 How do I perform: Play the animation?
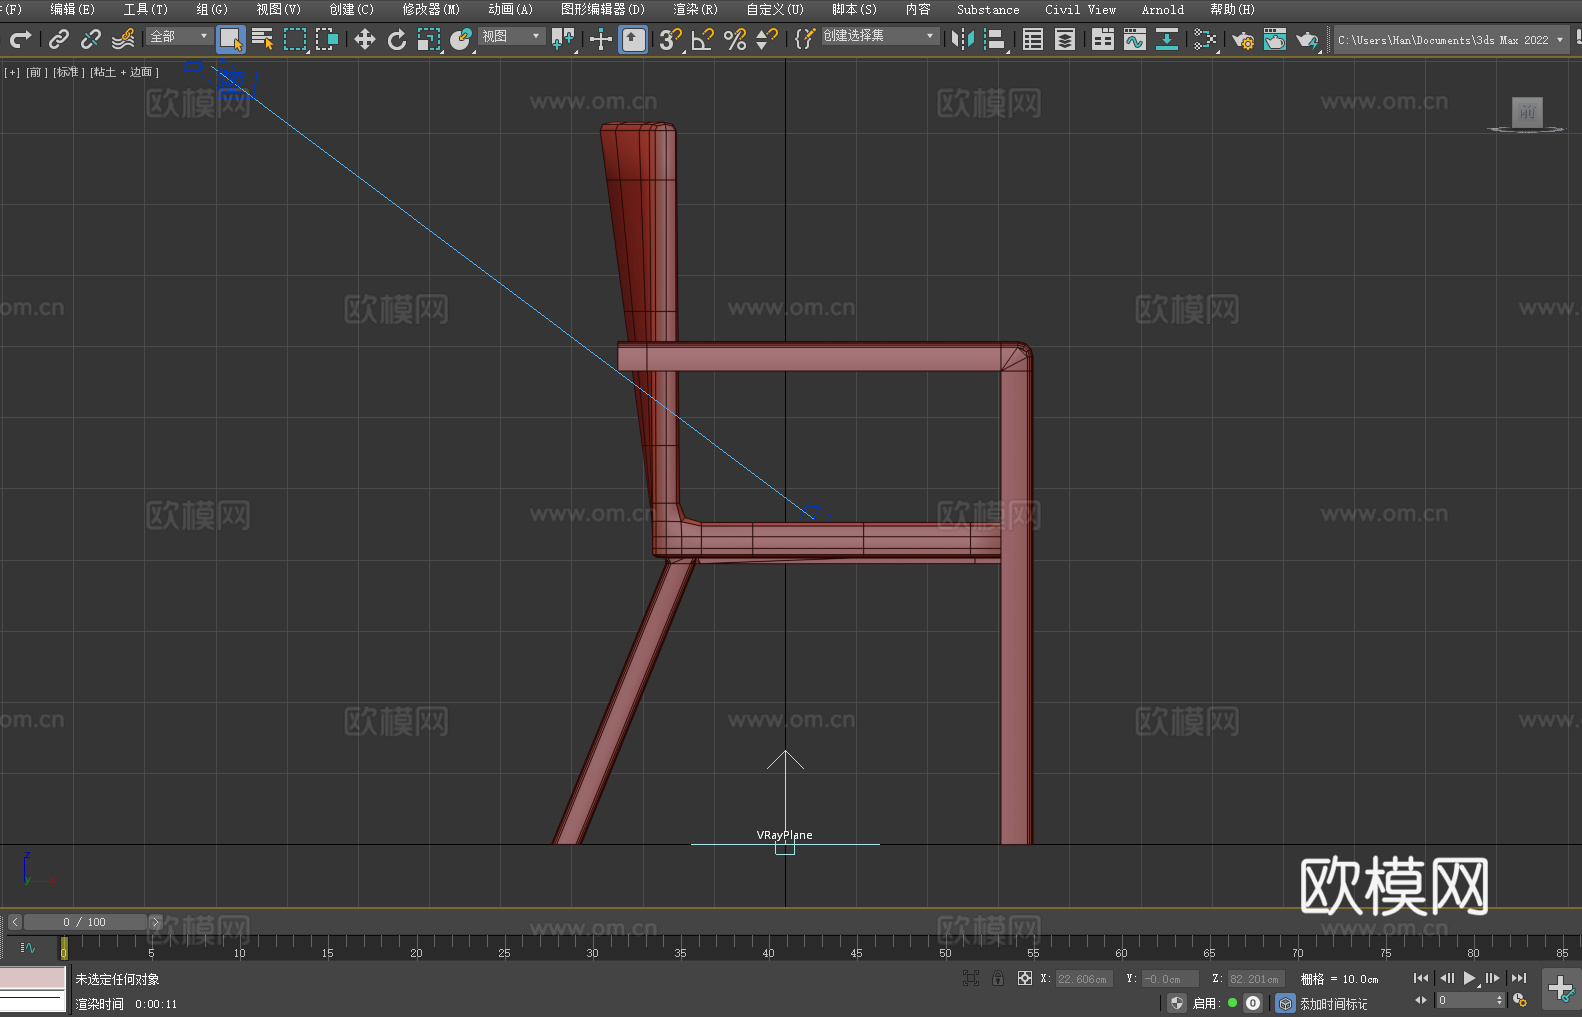pos(1469,978)
